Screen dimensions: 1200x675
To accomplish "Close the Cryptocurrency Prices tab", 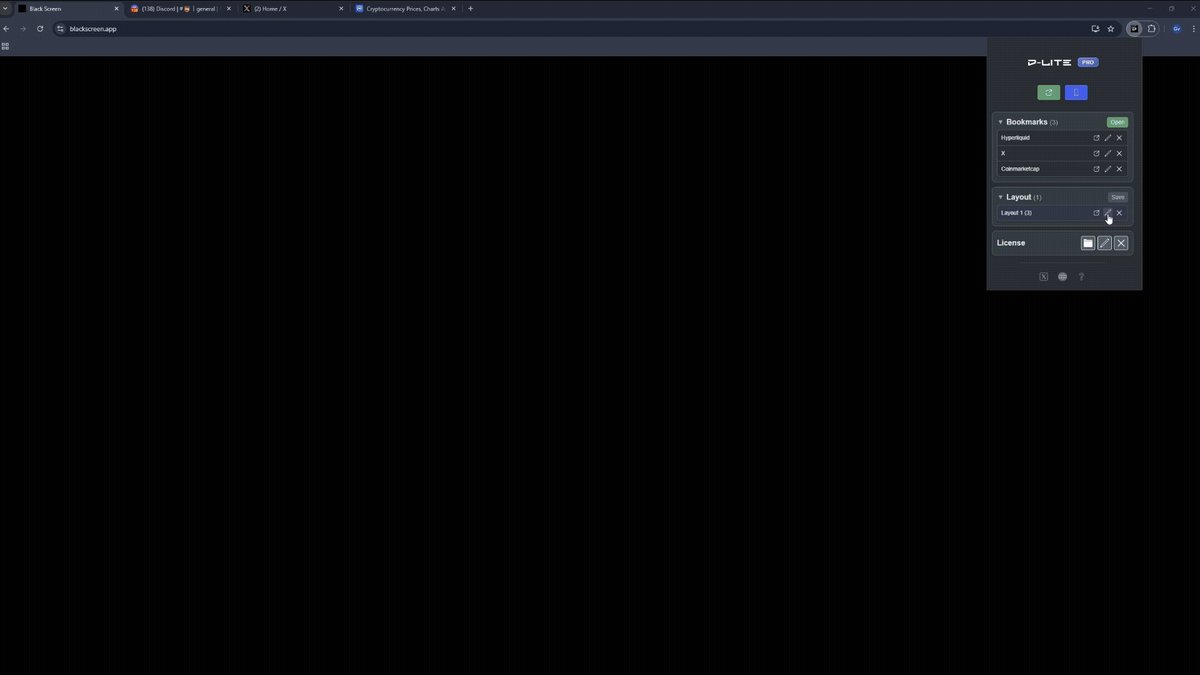I will coord(454,8).
